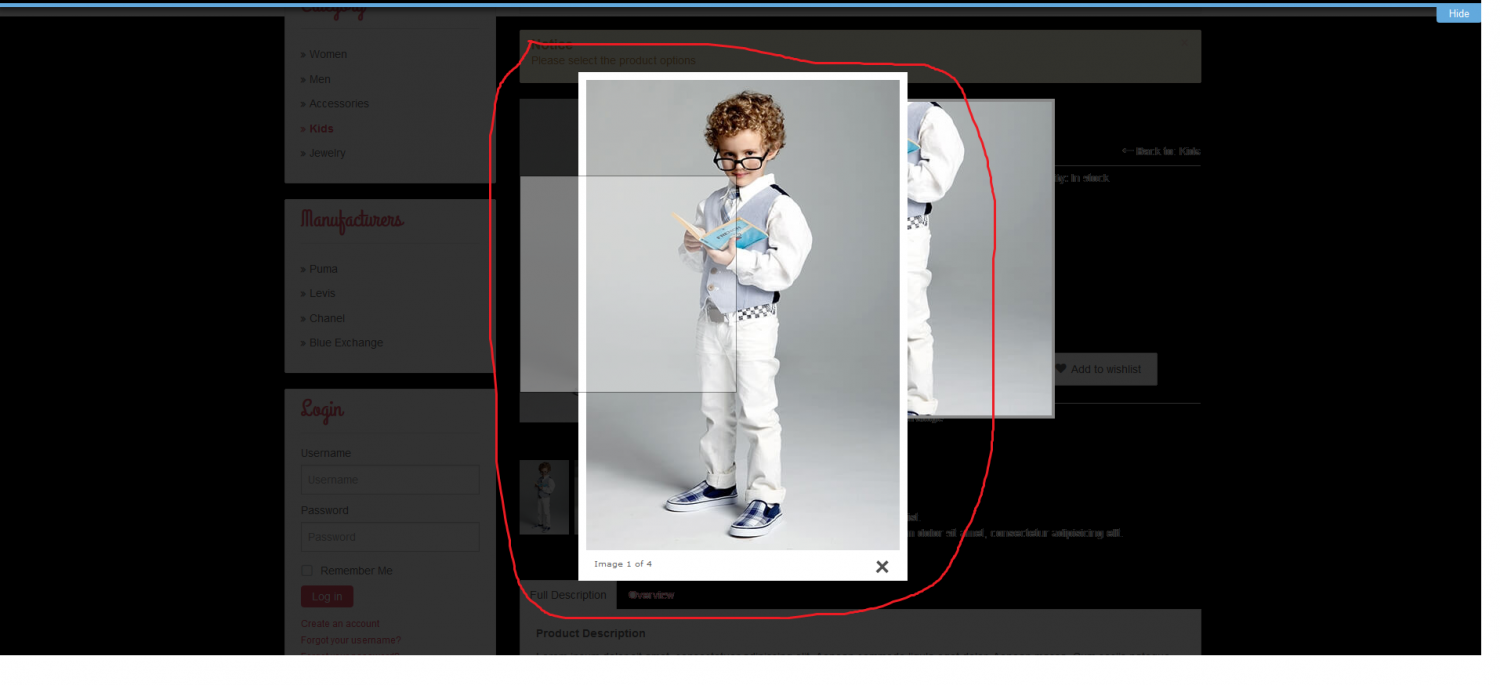Select the highlighted Kids category
Screen dimensions: 1500x685
[x=321, y=129]
